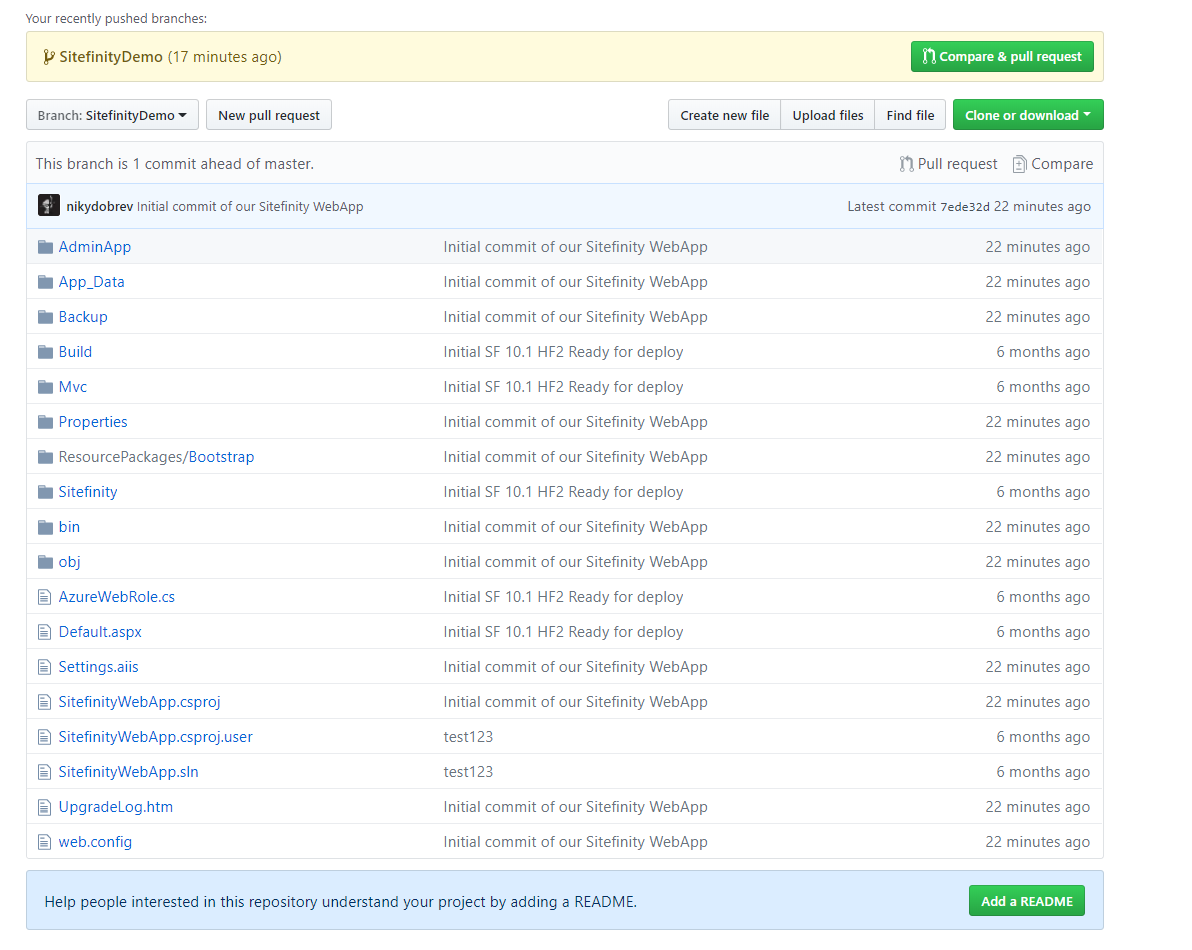The image size is (1192, 950).
Task: Click the nikydobrev avatar thumbnail
Action: click(x=49, y=206)
